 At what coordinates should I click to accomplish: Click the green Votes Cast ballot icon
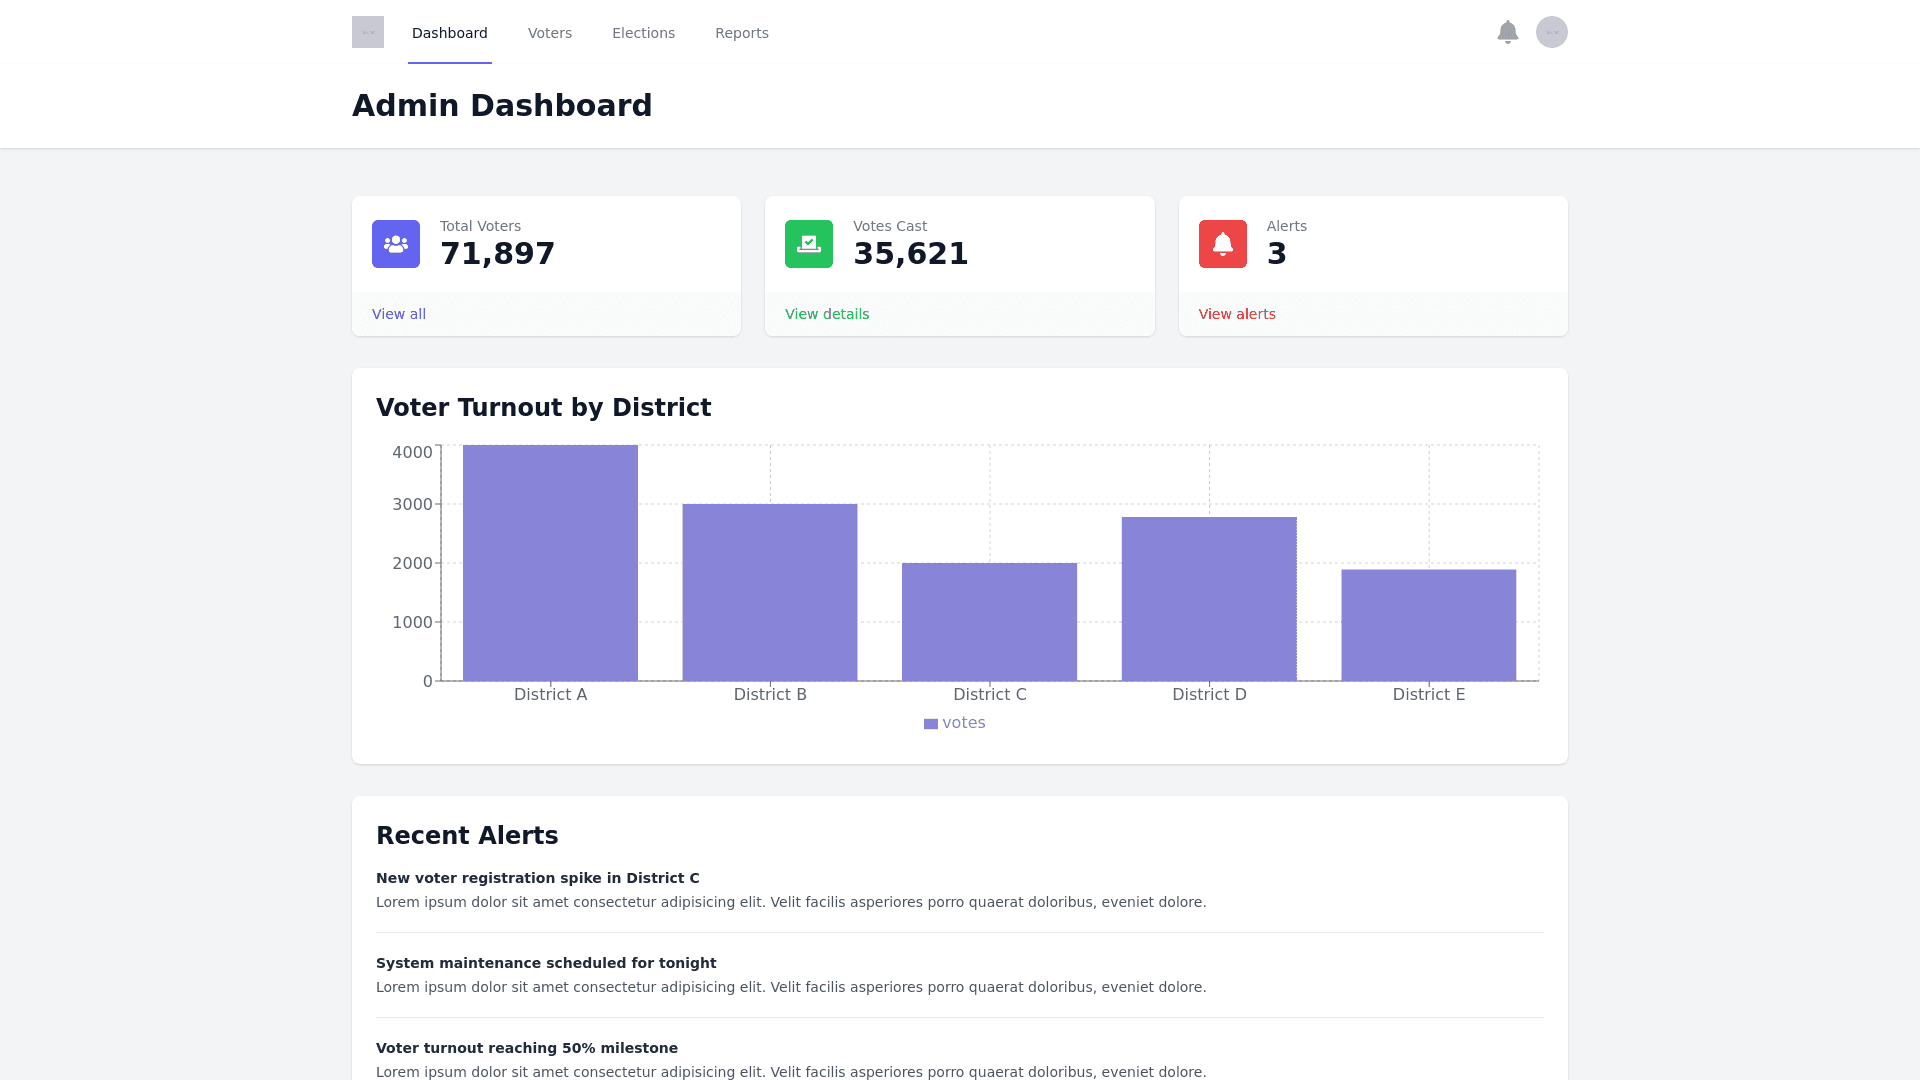tap(809, 244)
